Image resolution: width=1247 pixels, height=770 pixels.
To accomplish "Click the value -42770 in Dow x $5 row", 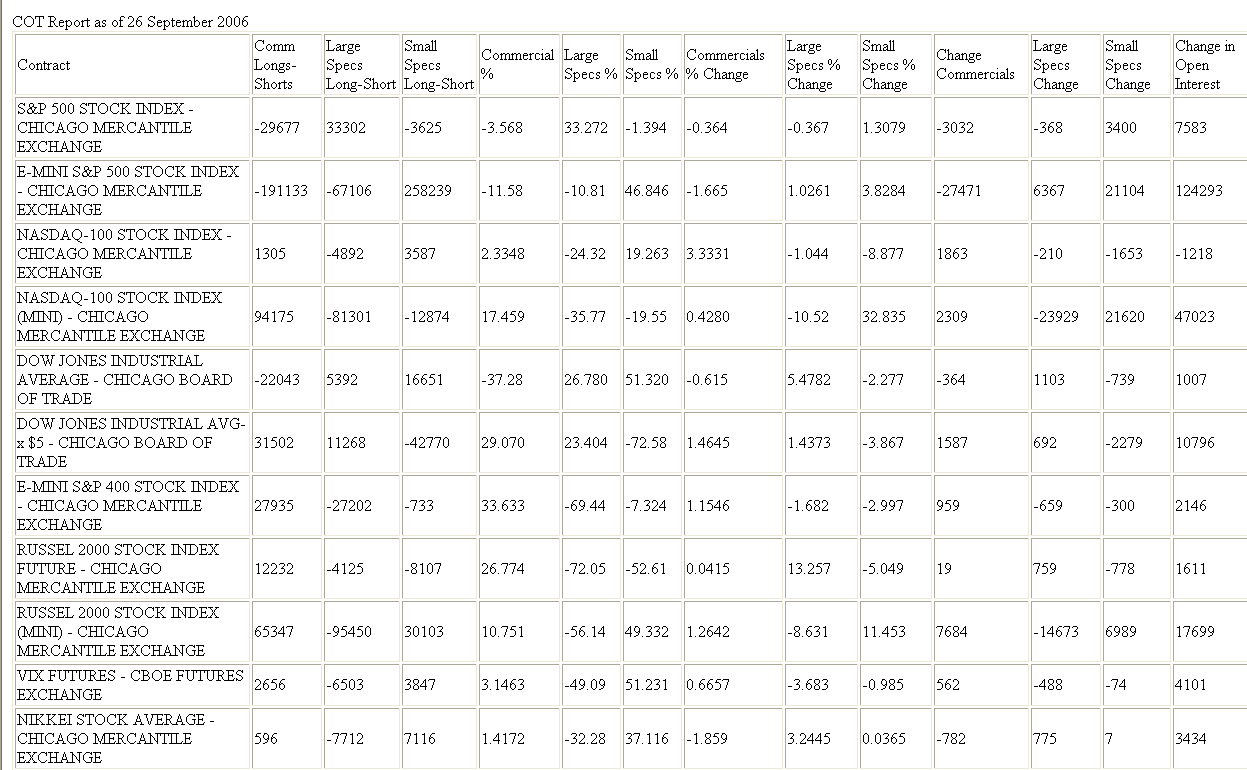I will click(427, 443).
